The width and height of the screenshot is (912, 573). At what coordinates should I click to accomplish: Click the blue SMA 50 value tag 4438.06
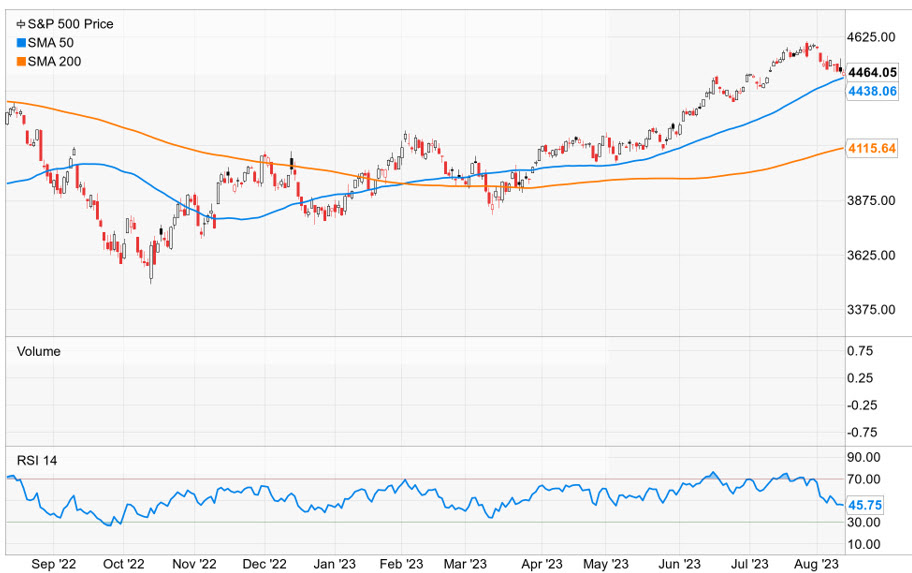[x=870, y=91]
